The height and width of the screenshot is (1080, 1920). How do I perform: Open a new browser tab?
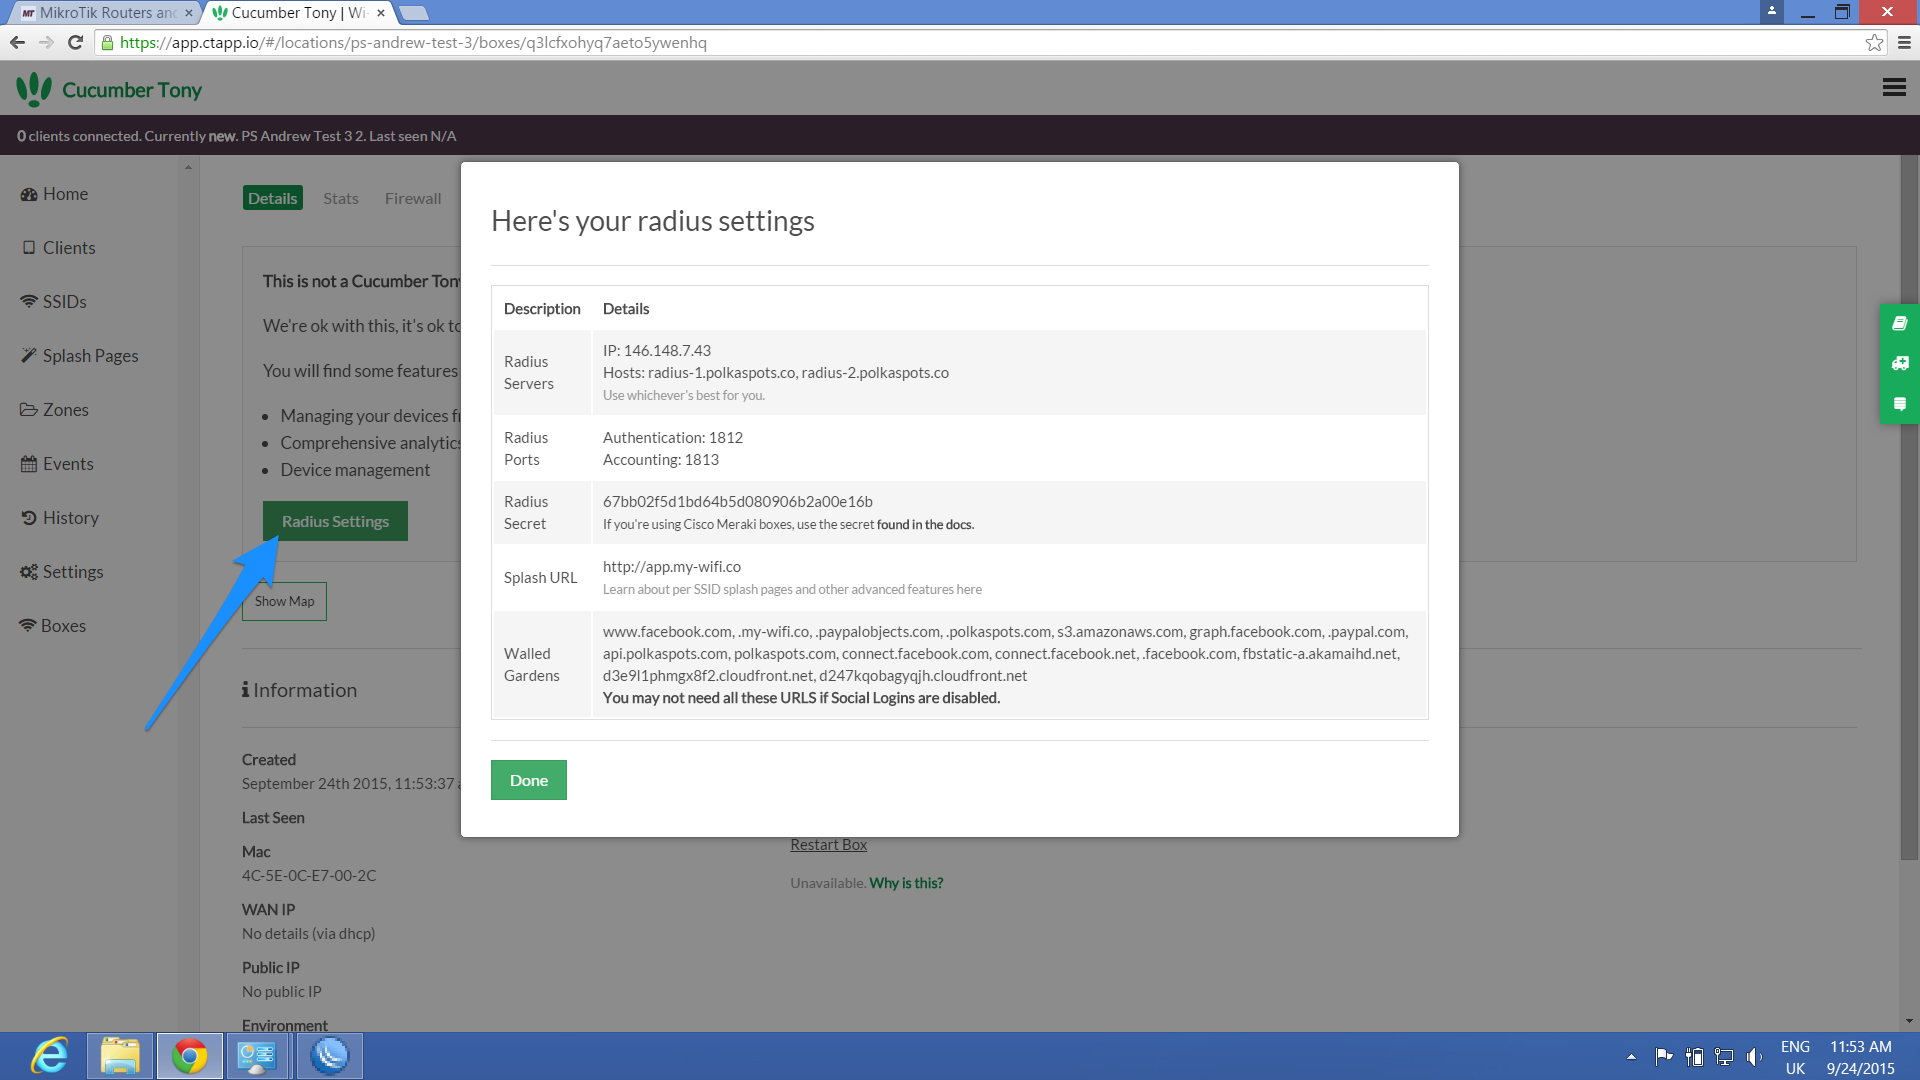(413, 13)
